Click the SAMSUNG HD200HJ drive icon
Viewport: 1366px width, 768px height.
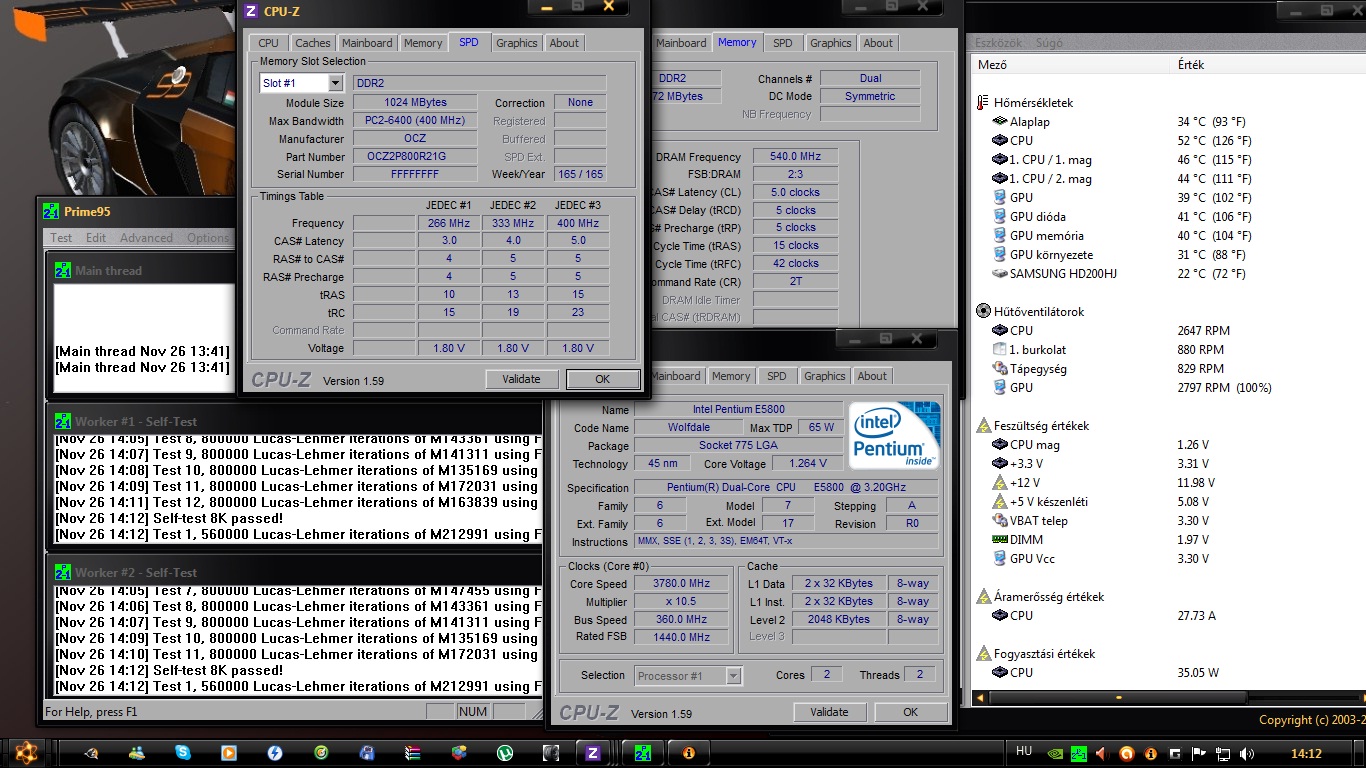pos(1000,273)
